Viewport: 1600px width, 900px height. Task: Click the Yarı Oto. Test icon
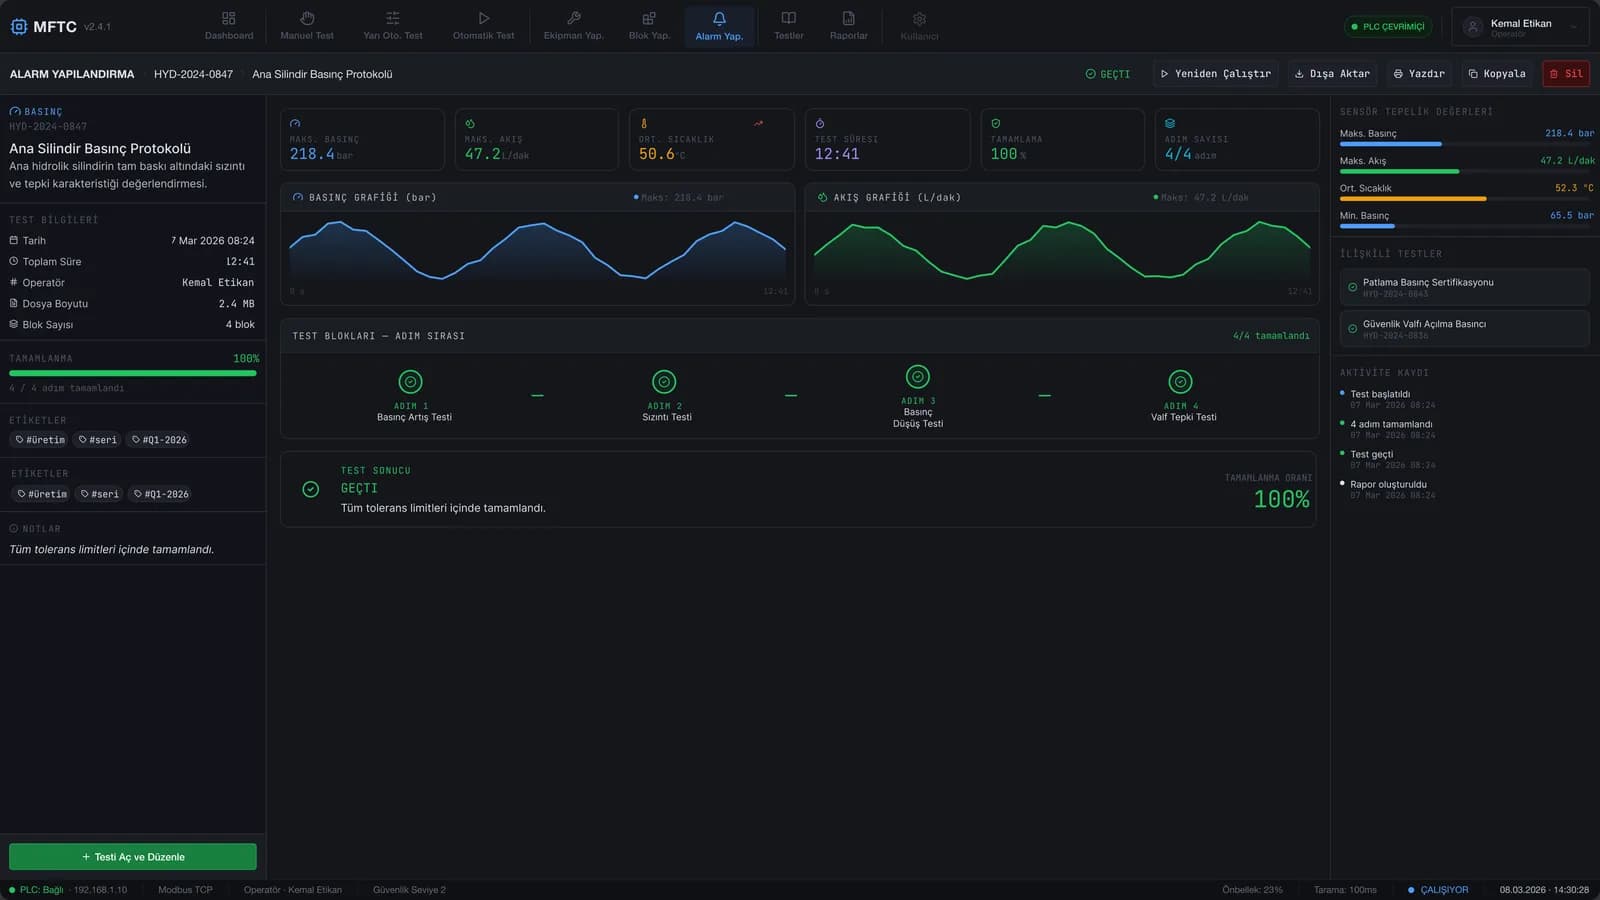pos(393,18)
